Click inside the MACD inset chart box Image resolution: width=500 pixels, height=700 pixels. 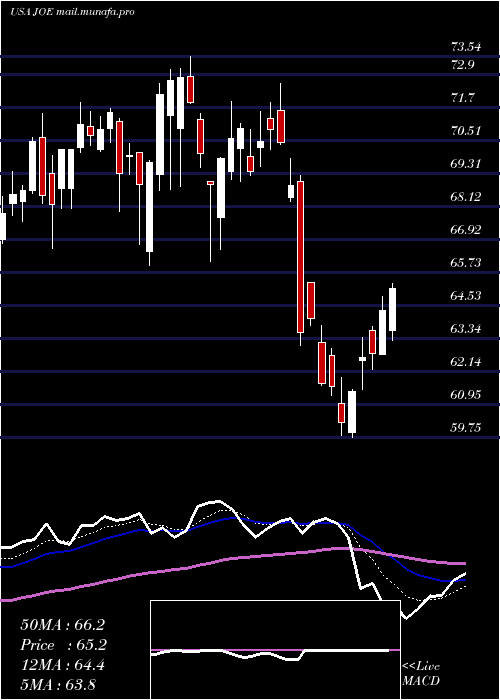click(x=275, y=650)
